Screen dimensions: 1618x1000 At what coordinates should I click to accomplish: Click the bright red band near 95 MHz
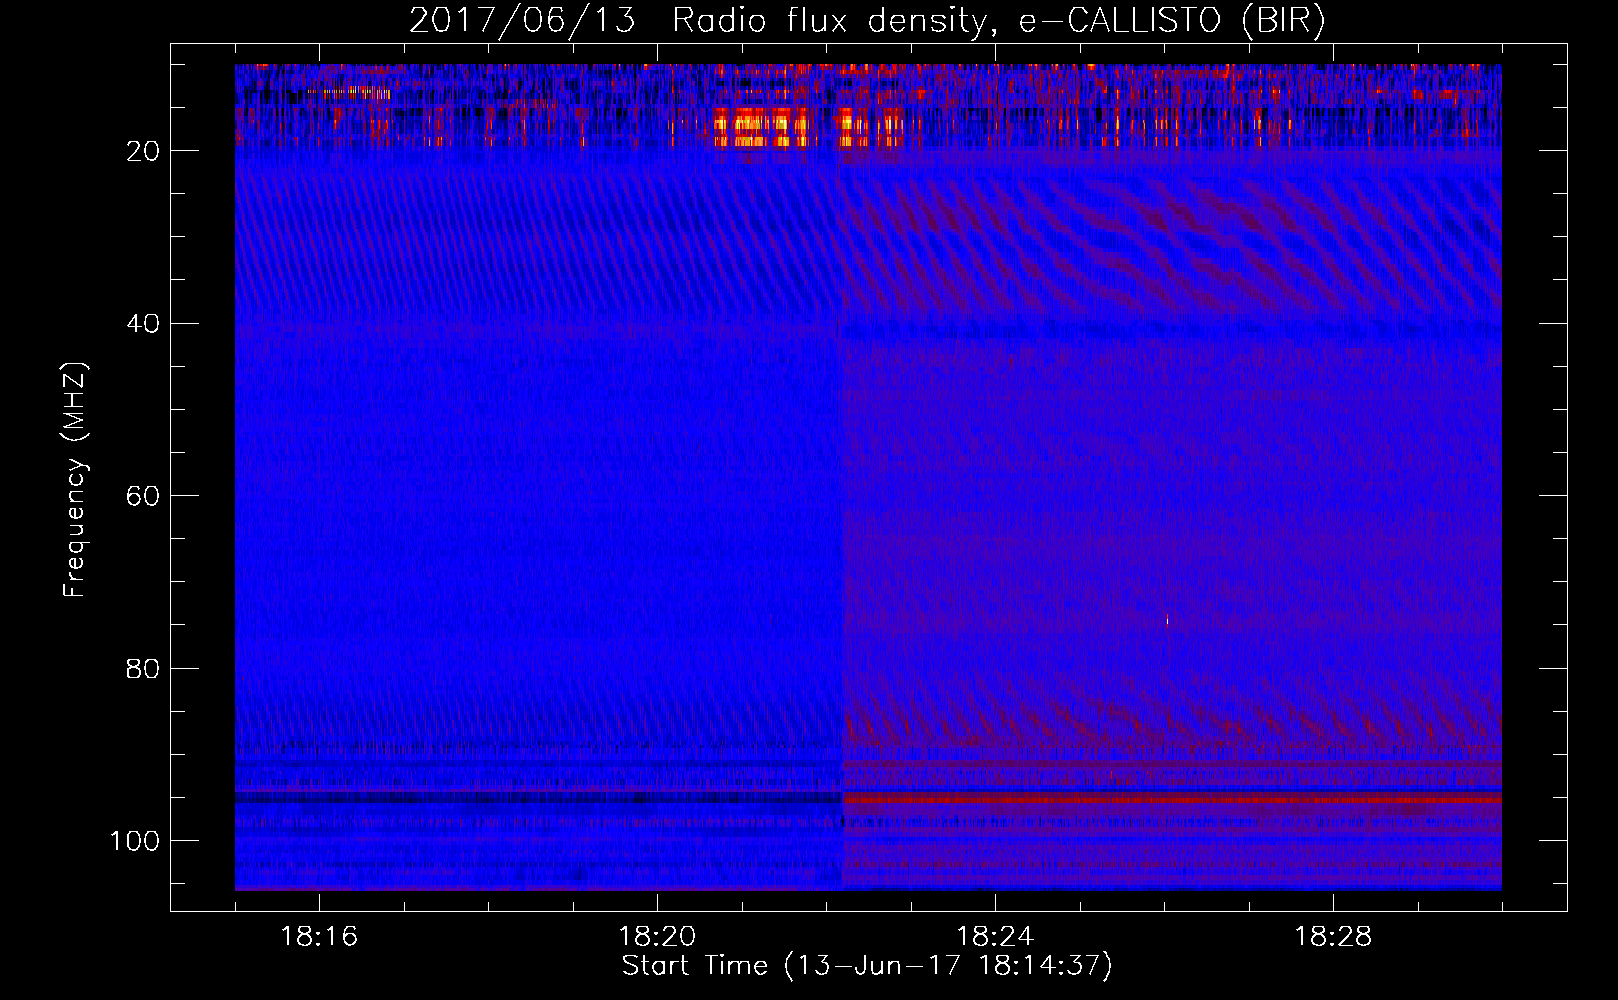tap(1172, 799)
